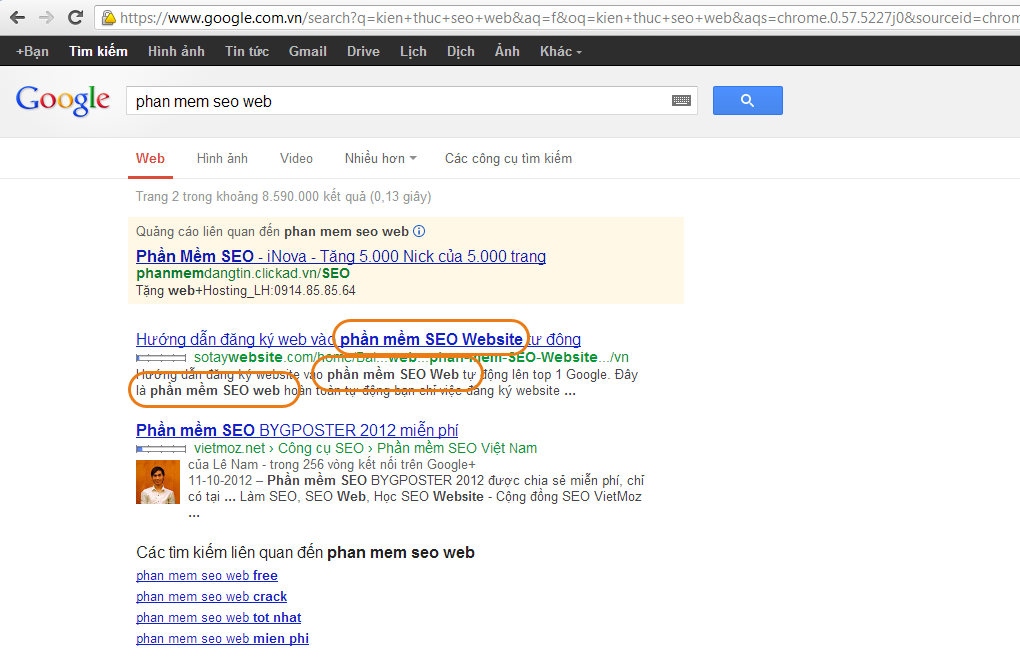Click the Google logo

[x=62, y=100]
